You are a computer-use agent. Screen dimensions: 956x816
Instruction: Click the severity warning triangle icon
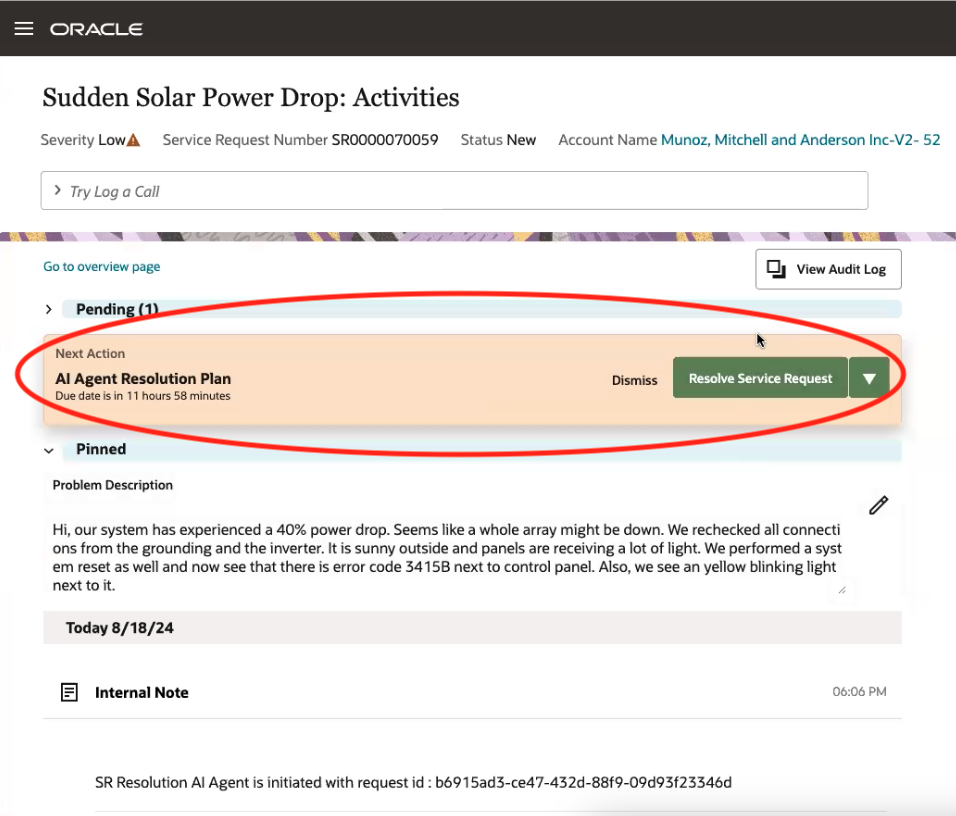[133, 140]
